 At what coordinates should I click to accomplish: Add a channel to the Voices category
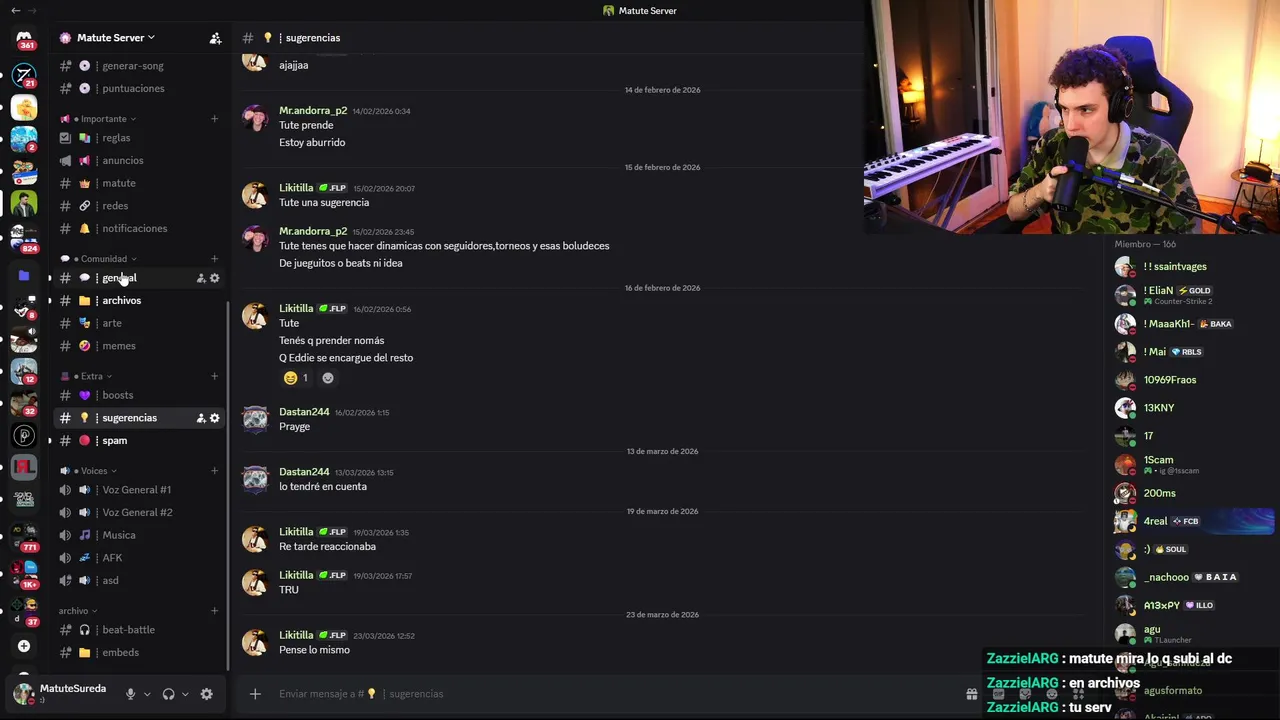tap(214, 471)
